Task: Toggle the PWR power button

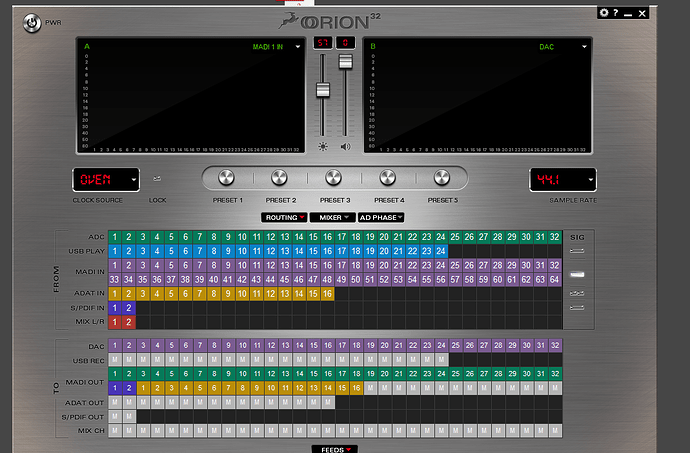Action: 32,23
